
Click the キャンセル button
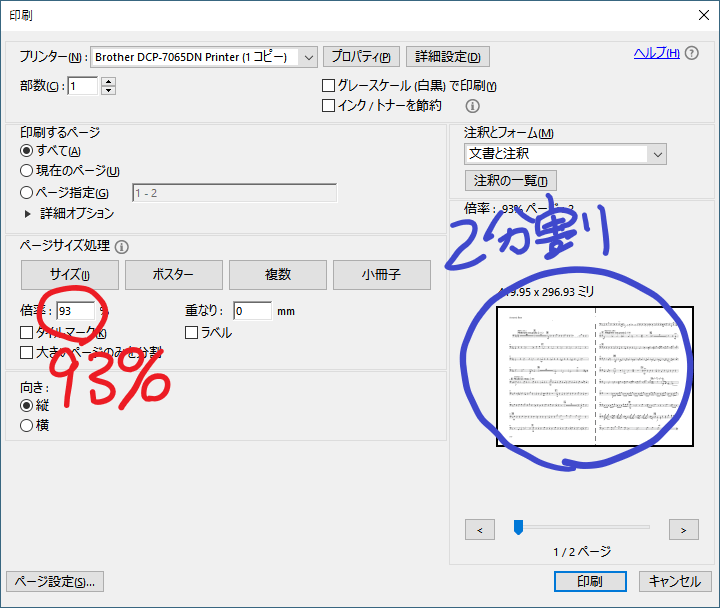(675, 581)
